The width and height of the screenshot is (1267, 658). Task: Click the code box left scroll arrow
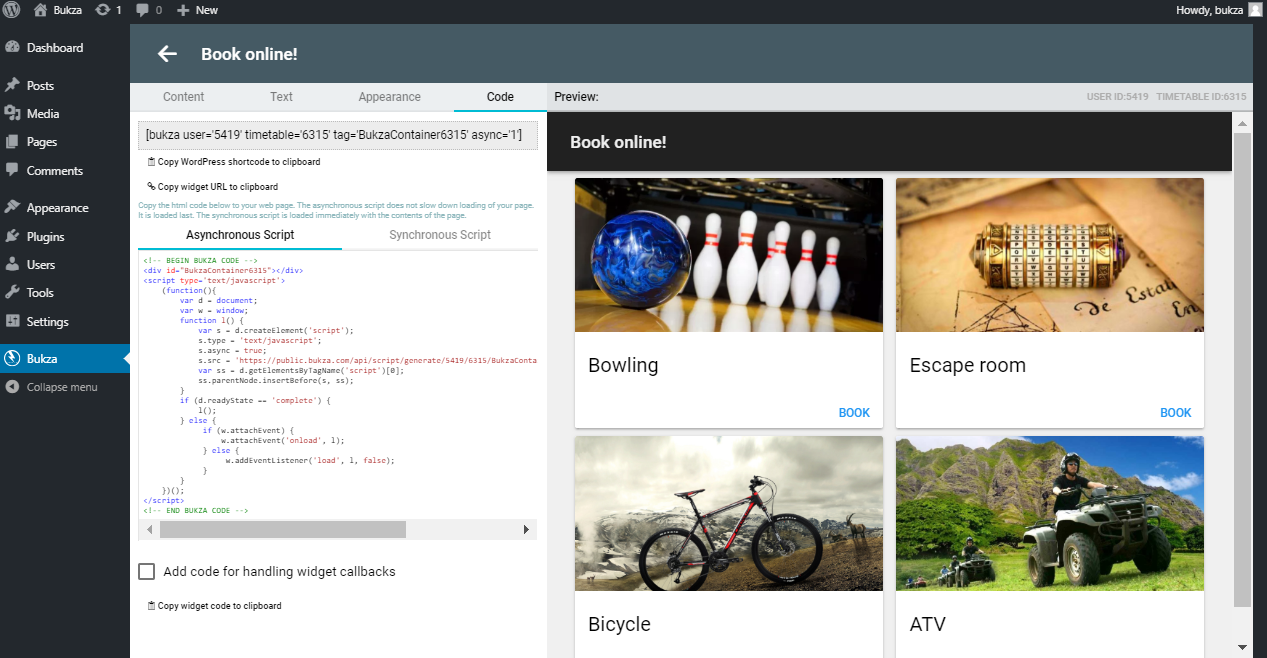pyautogui.click(x=149, y=529)
